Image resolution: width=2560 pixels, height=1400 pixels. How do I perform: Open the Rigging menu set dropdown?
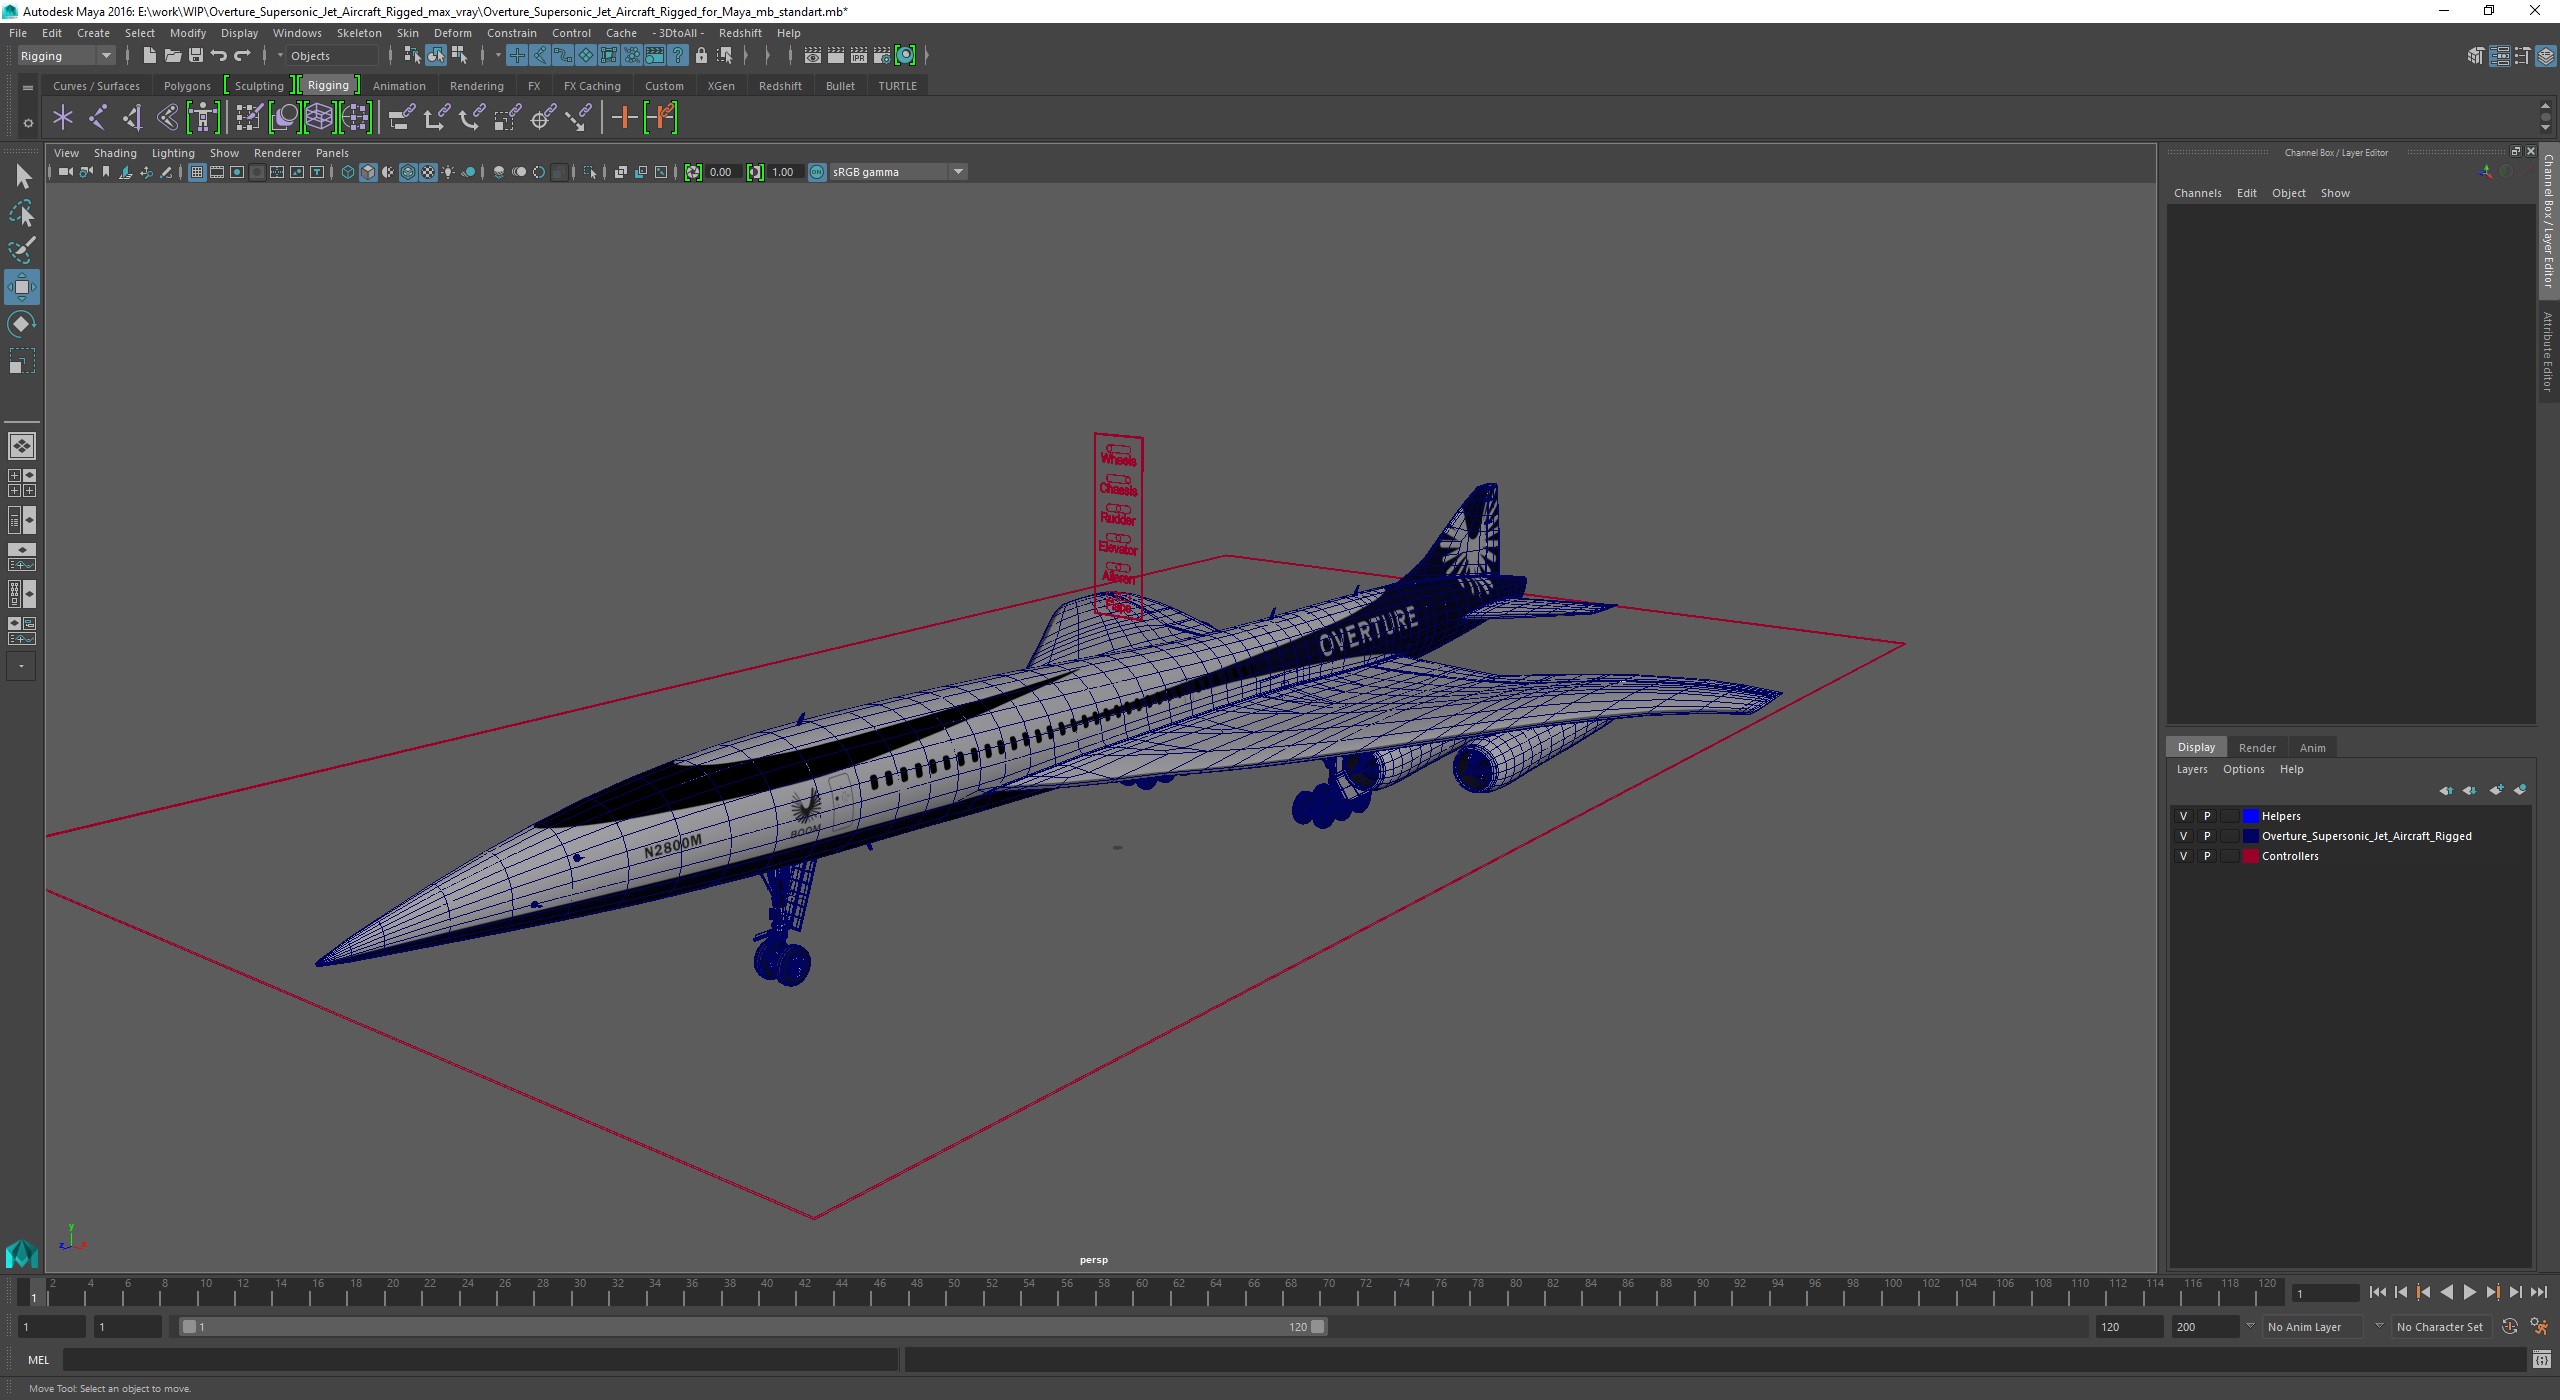pyautogui.click(x=66, y=56)
